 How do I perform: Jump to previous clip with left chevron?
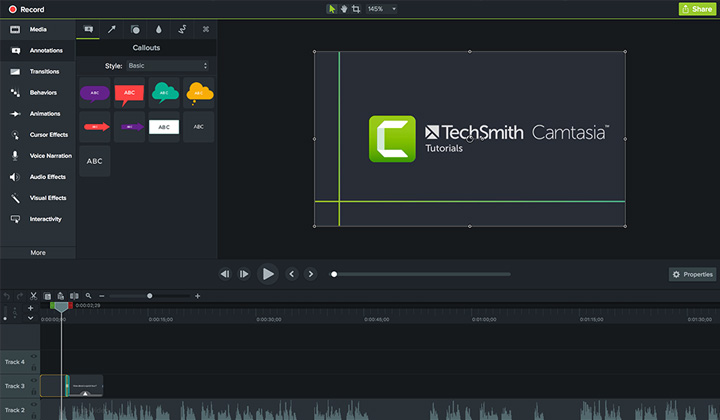tap(292, 274)
